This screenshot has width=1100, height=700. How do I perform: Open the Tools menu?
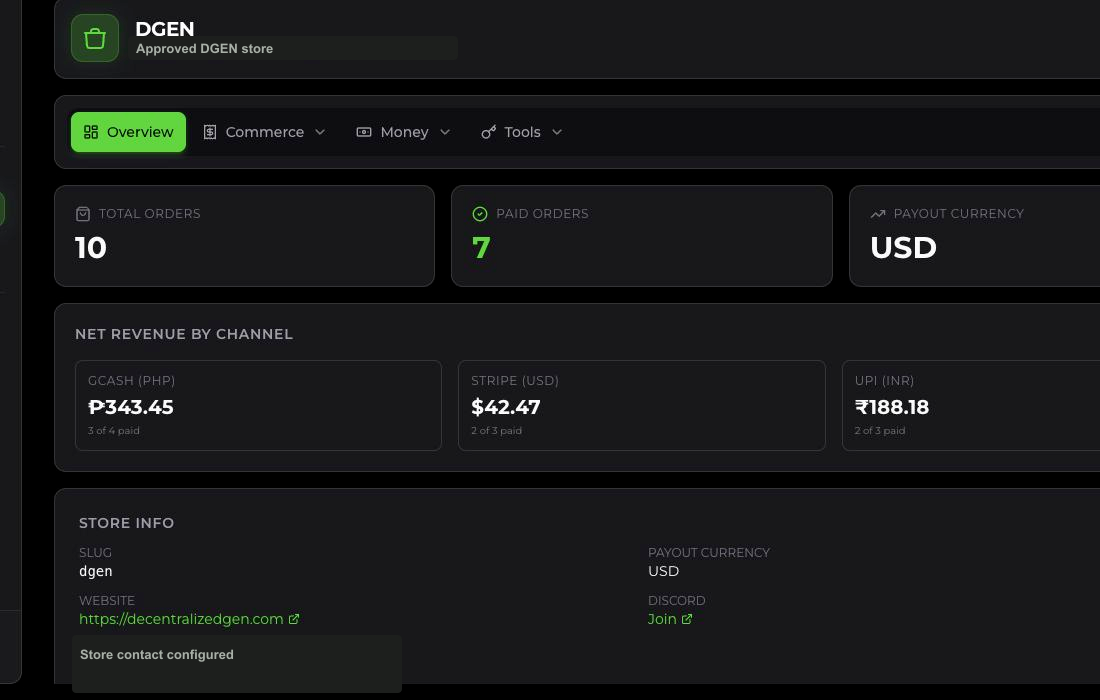tap(522, 132)
